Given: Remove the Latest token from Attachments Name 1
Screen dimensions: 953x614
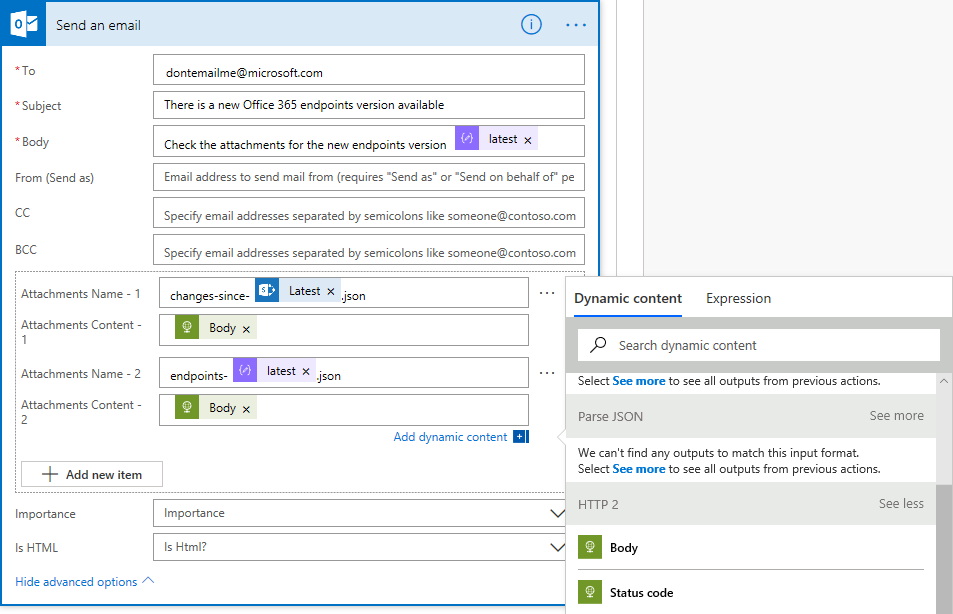Looking at the screenshot, I should [x=330, y=292].
